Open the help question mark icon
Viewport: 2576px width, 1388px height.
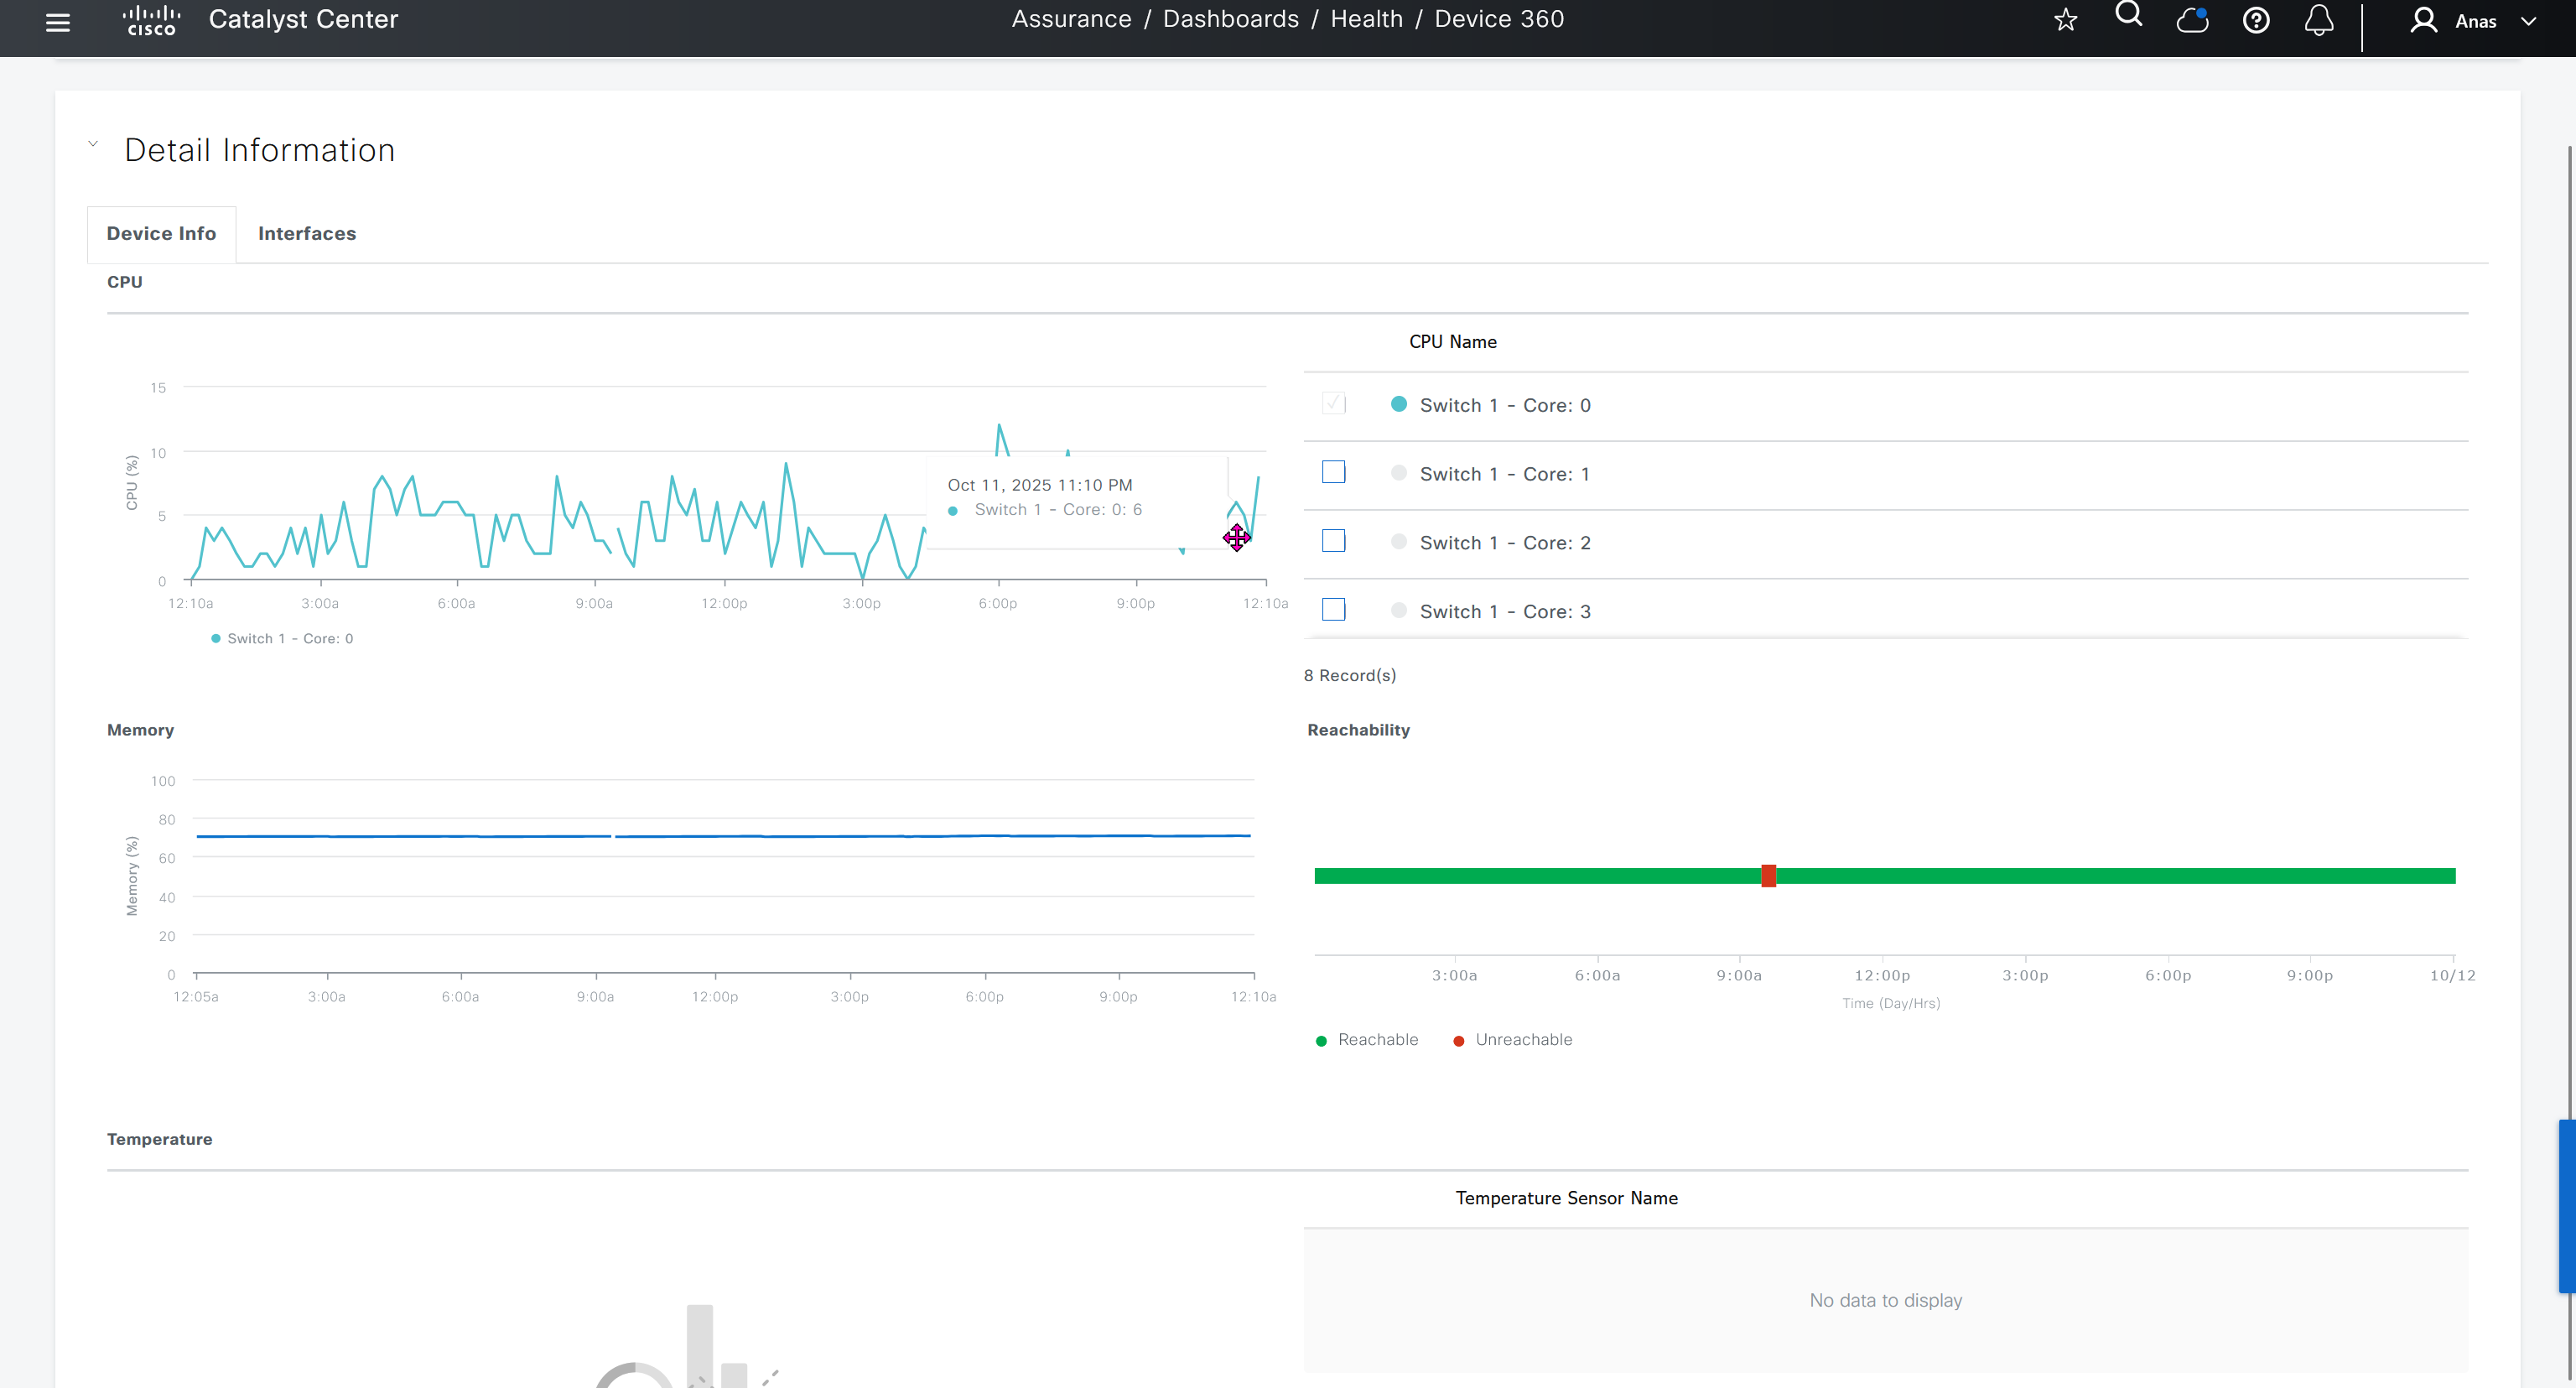coord(2256,20)
